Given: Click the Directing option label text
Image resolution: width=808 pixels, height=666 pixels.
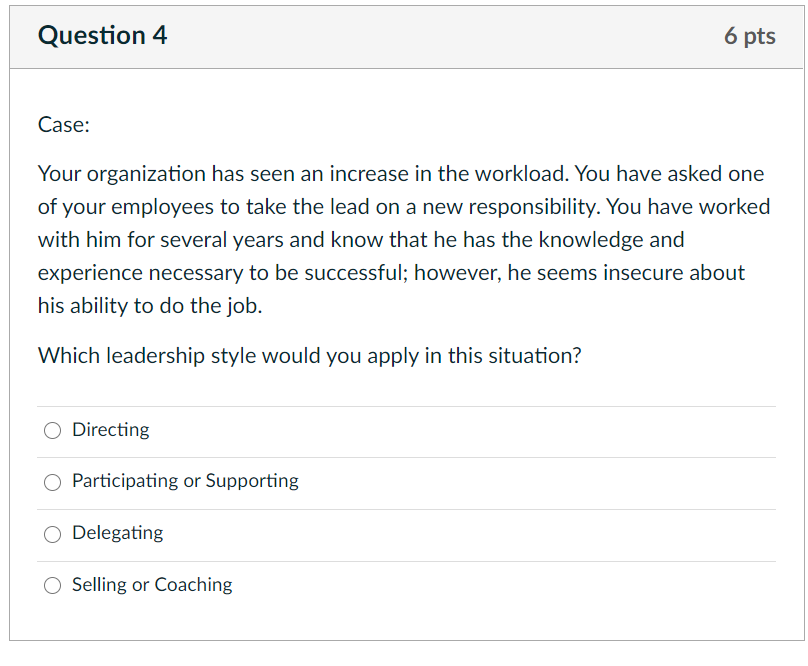Looking at the screenshot, I should point(110,429).
